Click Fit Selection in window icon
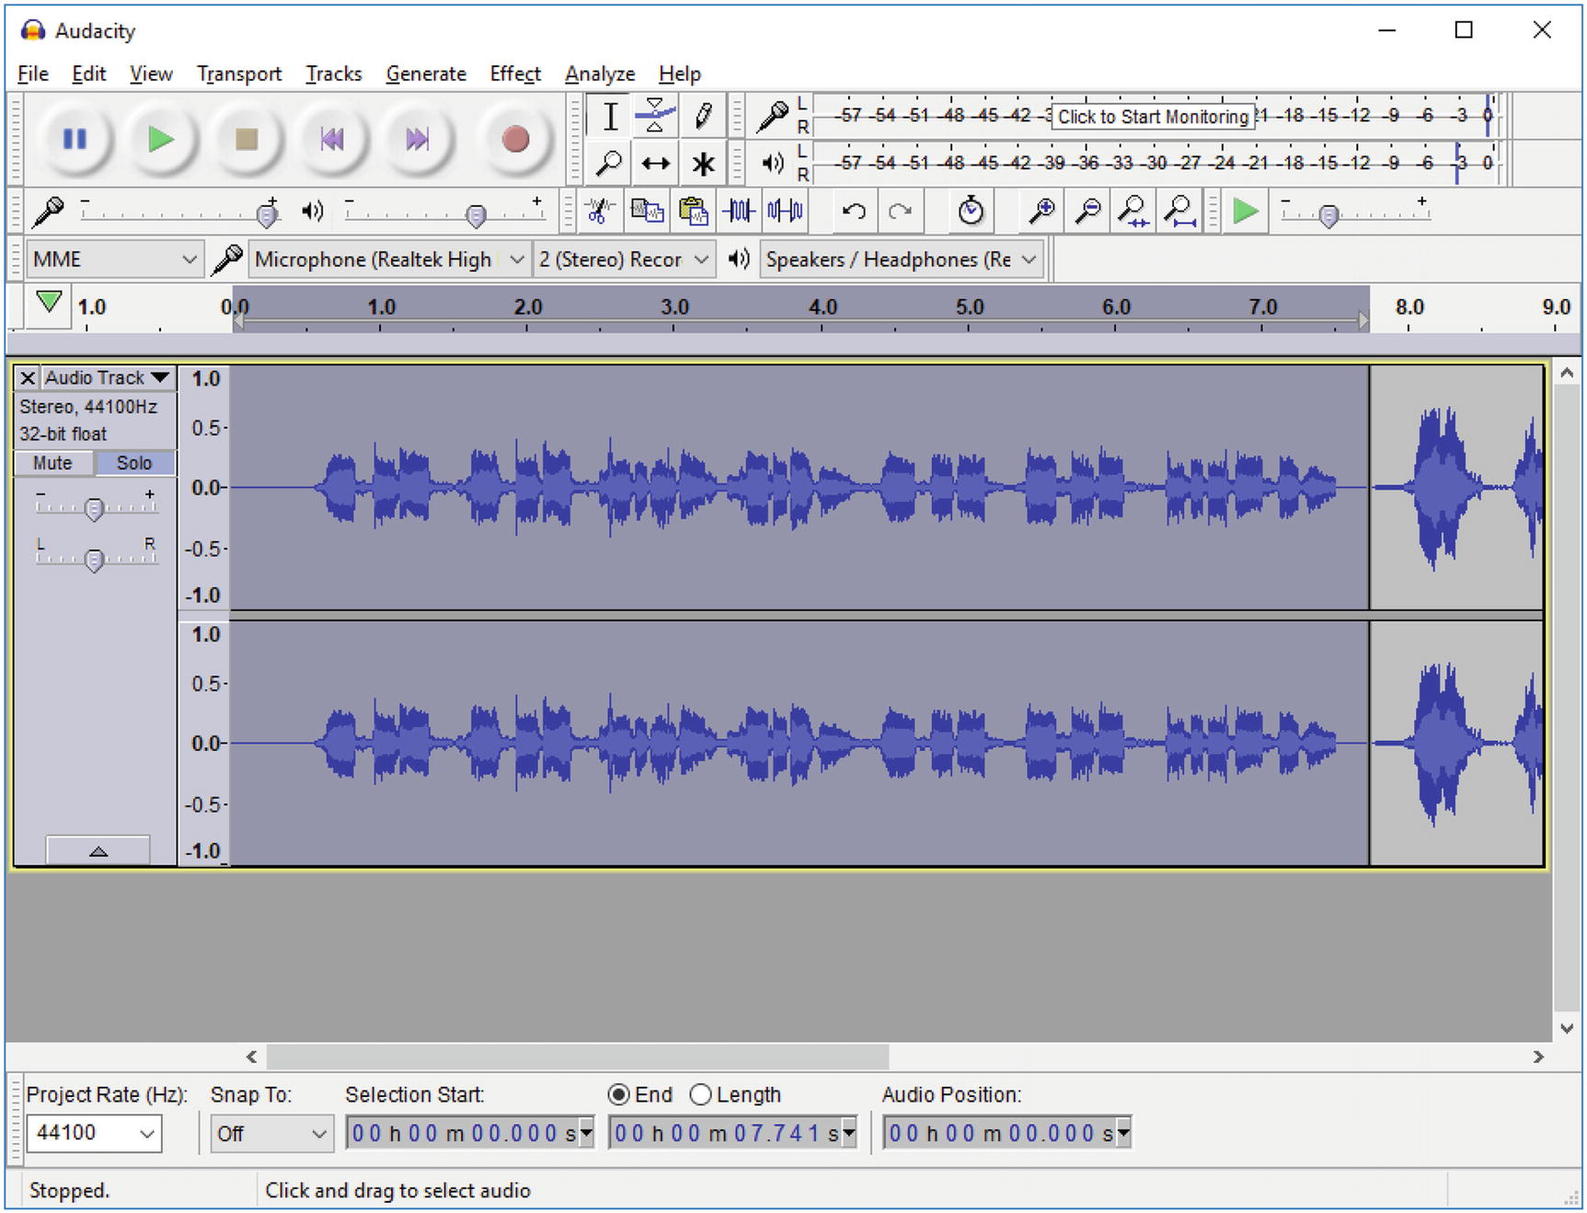 pyautogui.click(x=1133, y=211)
